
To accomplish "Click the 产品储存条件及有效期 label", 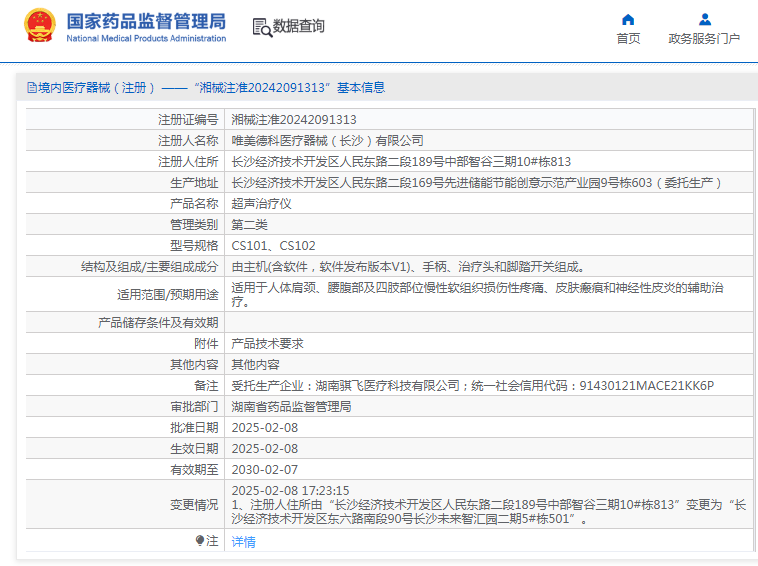I will point(158,322).
